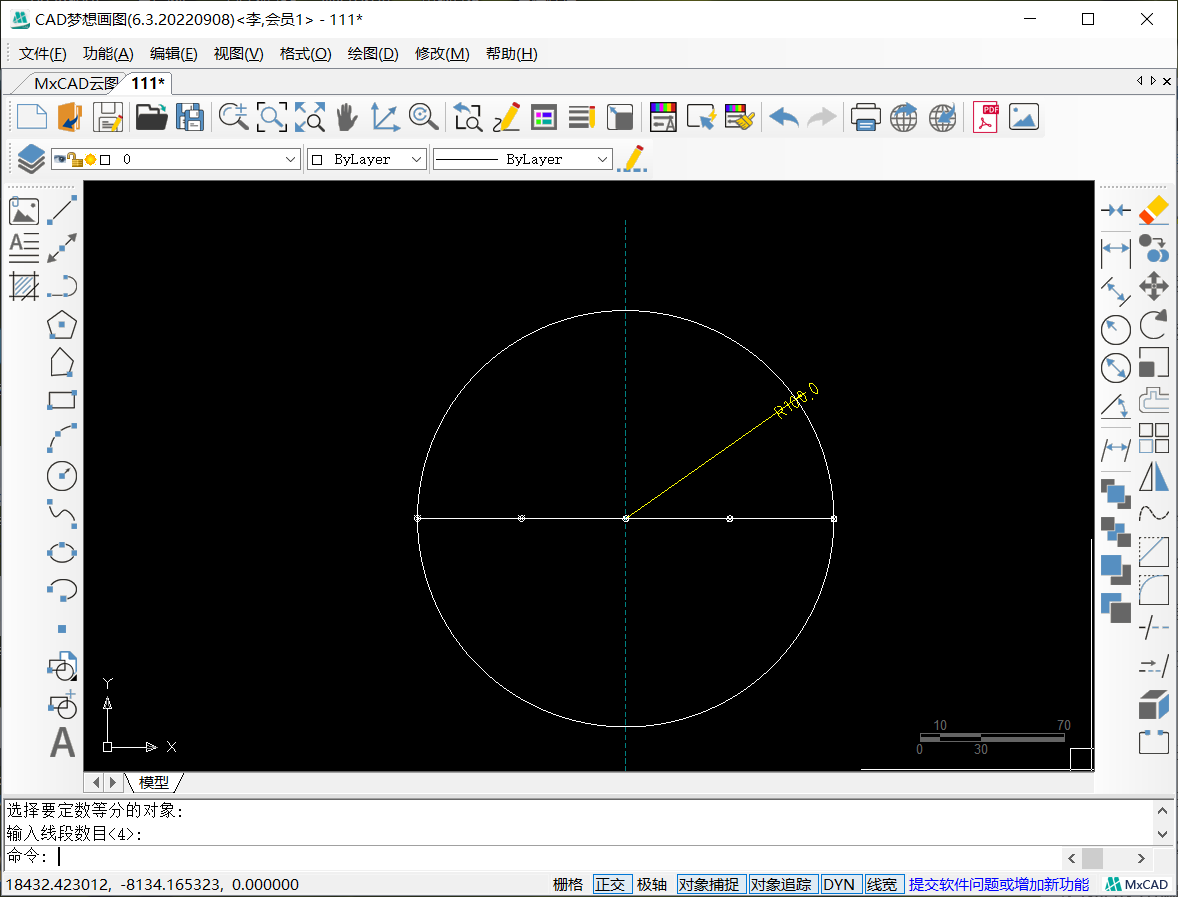Screen dimensions: 1178x897
Task: Click the yellow R100.0 radius dimension text
Action: (x=796, y=400)
